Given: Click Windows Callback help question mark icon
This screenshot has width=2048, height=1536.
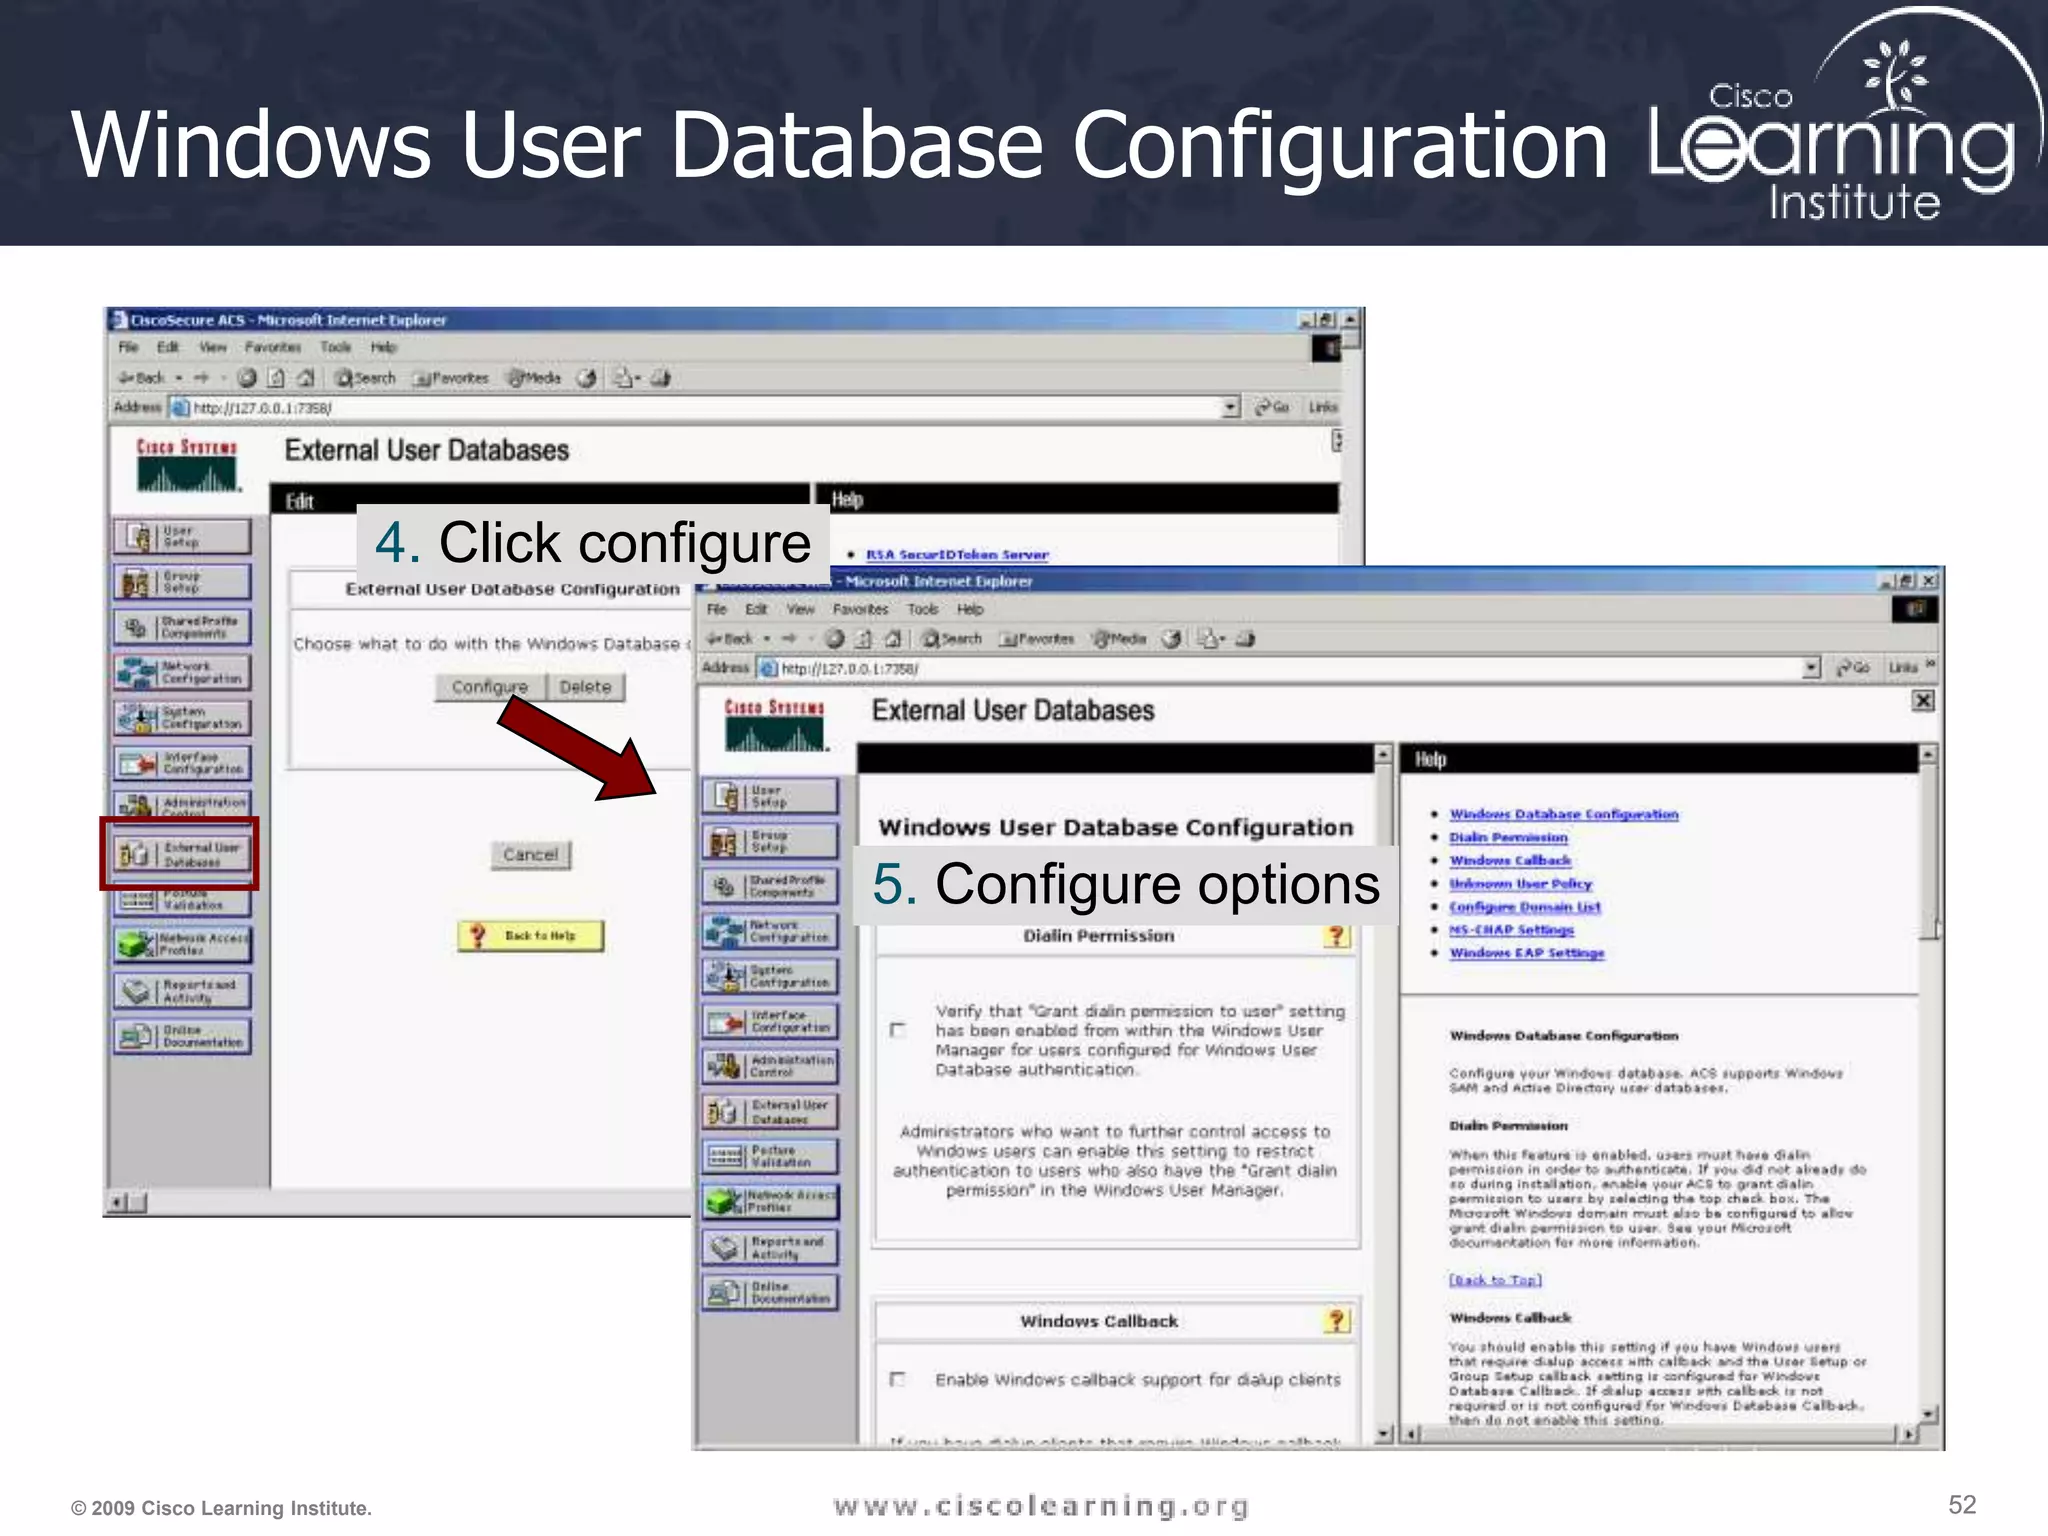Looking at the screenshot, I should [1336, 1321].
